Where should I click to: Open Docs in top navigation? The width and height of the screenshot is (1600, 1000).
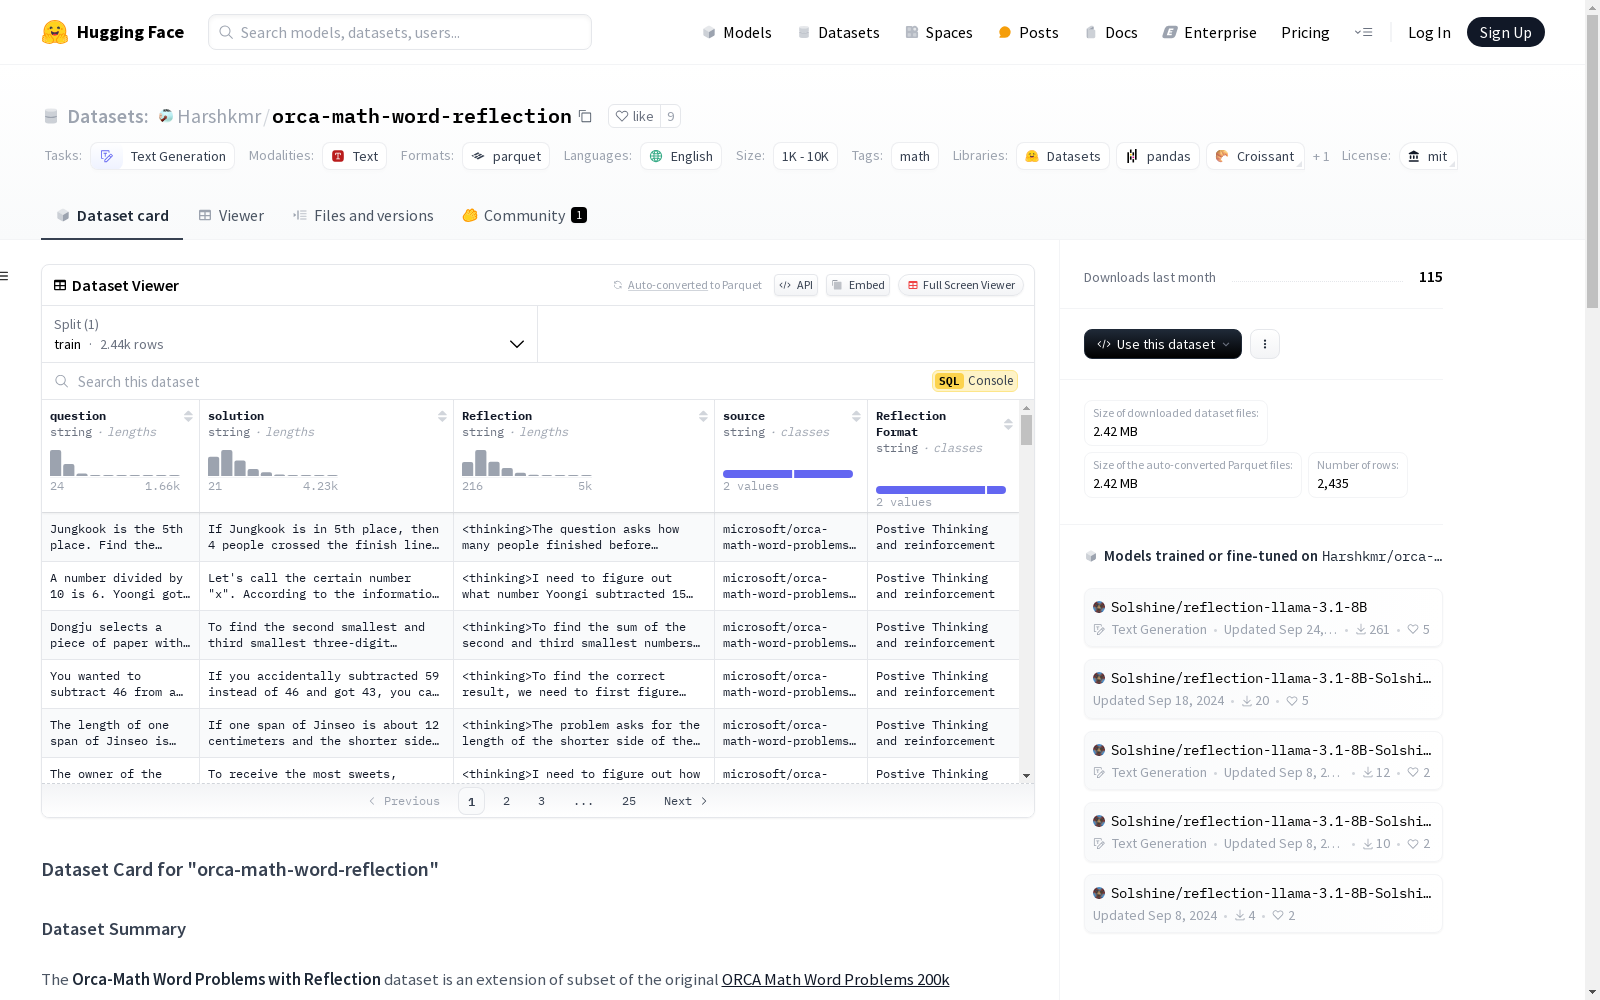click(x=1111, y=32)
